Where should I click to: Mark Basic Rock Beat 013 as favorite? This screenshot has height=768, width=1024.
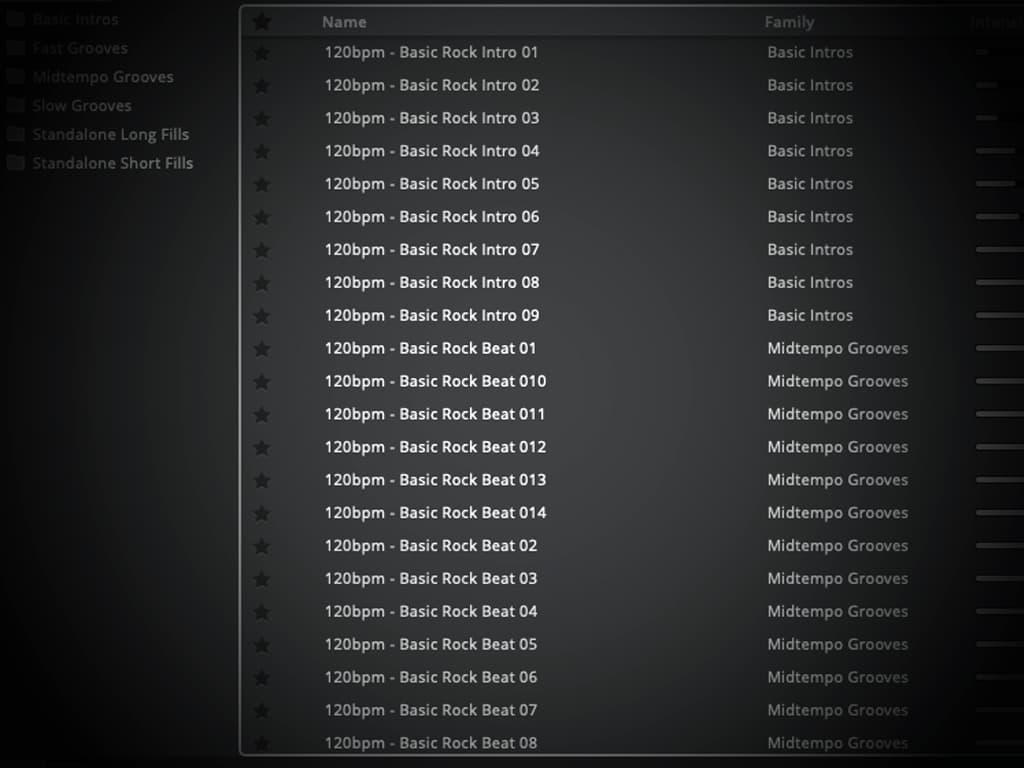click(262, 481)
